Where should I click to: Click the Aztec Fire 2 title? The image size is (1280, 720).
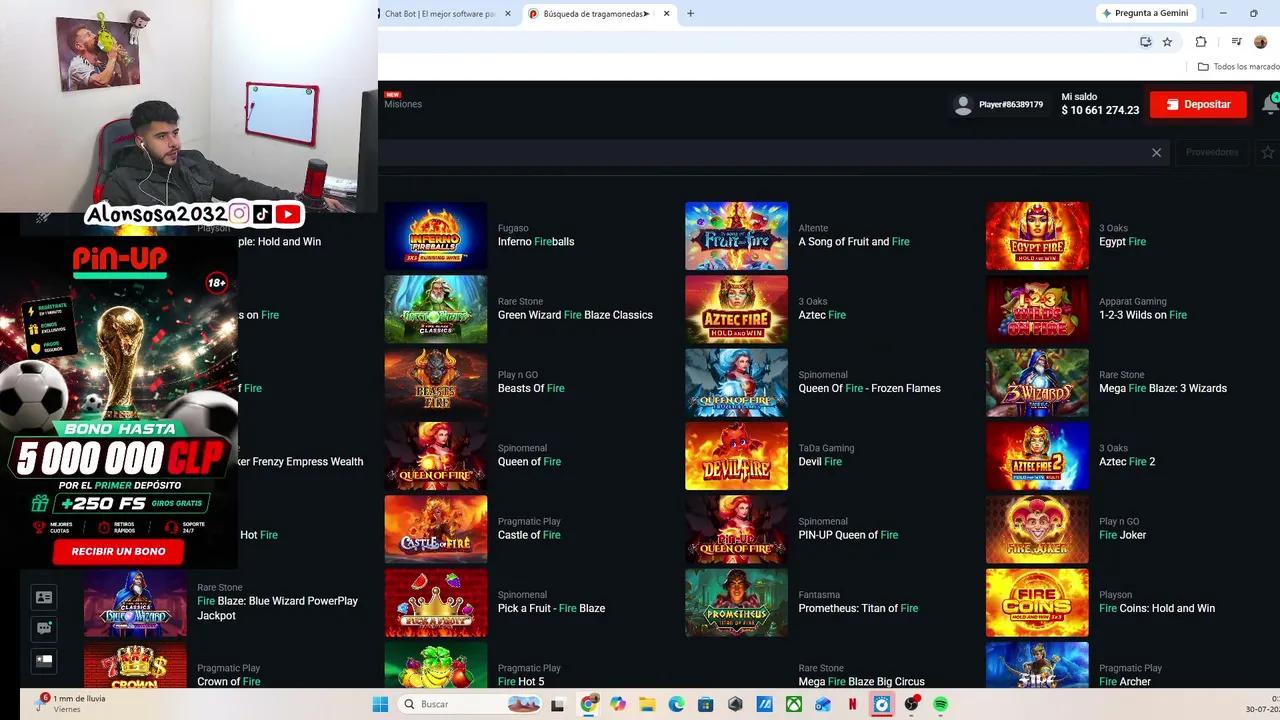point(1127,462)
